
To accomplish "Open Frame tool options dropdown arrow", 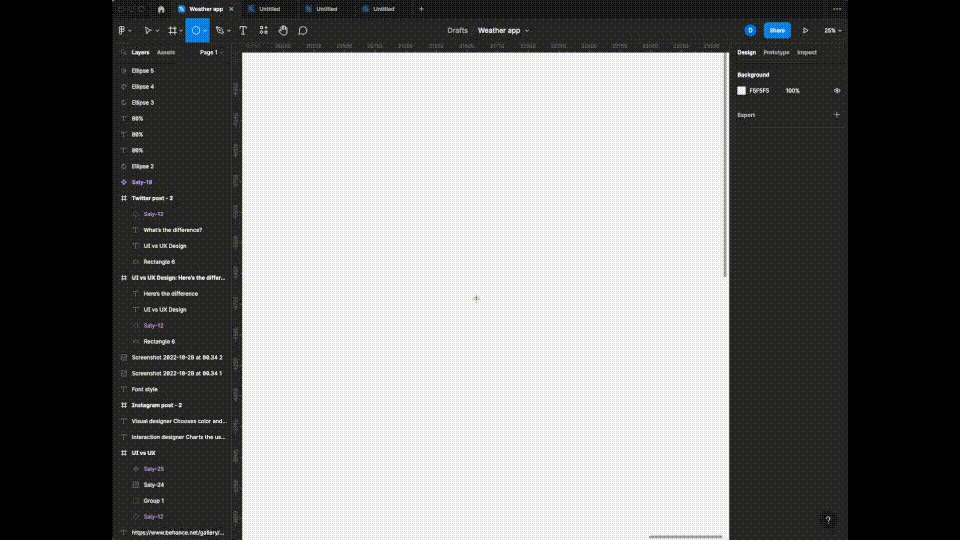I will (181, 31).
